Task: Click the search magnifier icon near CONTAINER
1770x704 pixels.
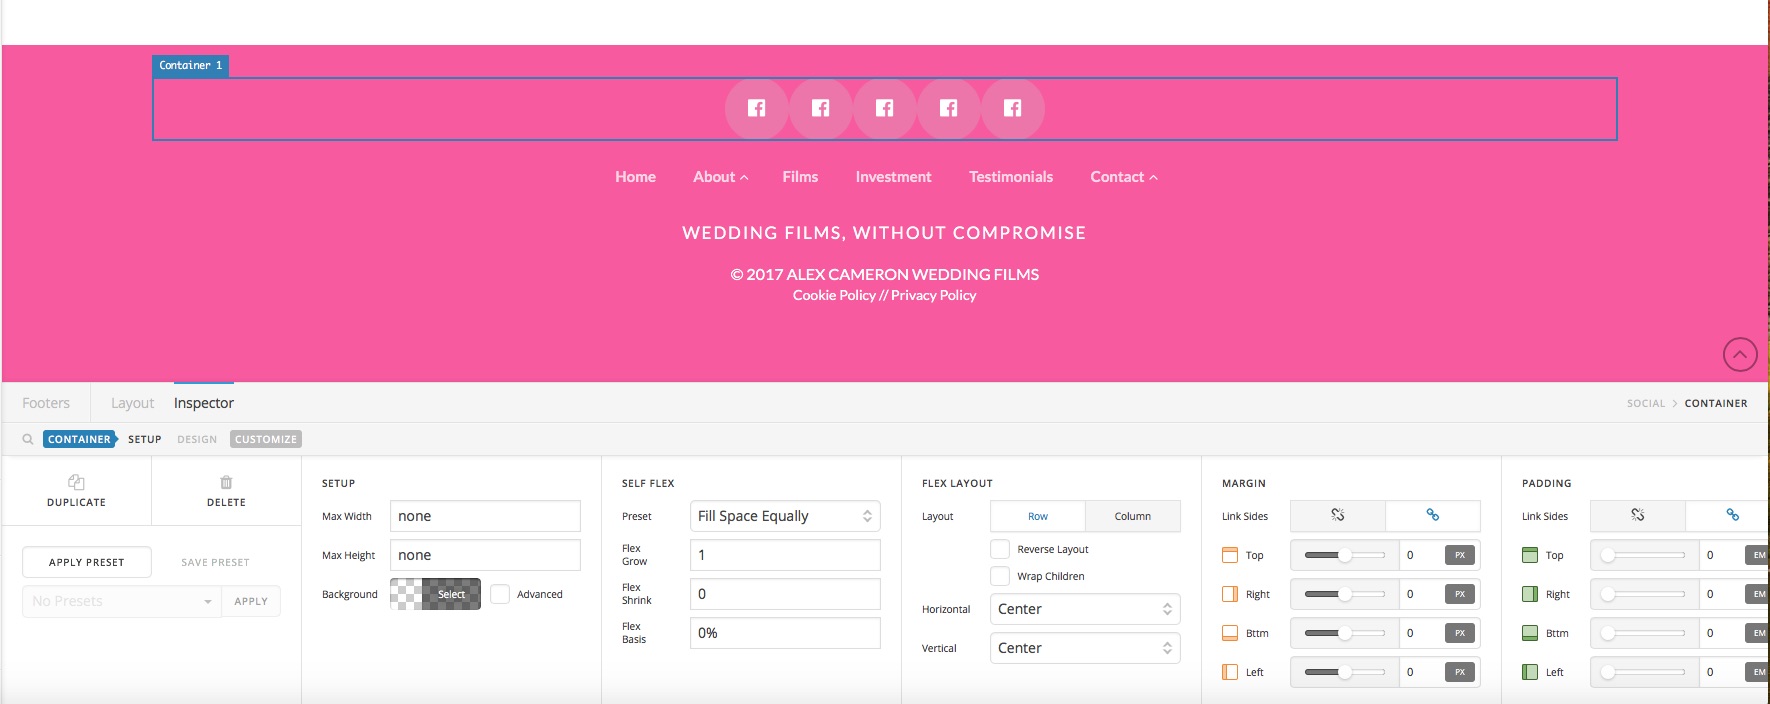Action: coord(28,439)
